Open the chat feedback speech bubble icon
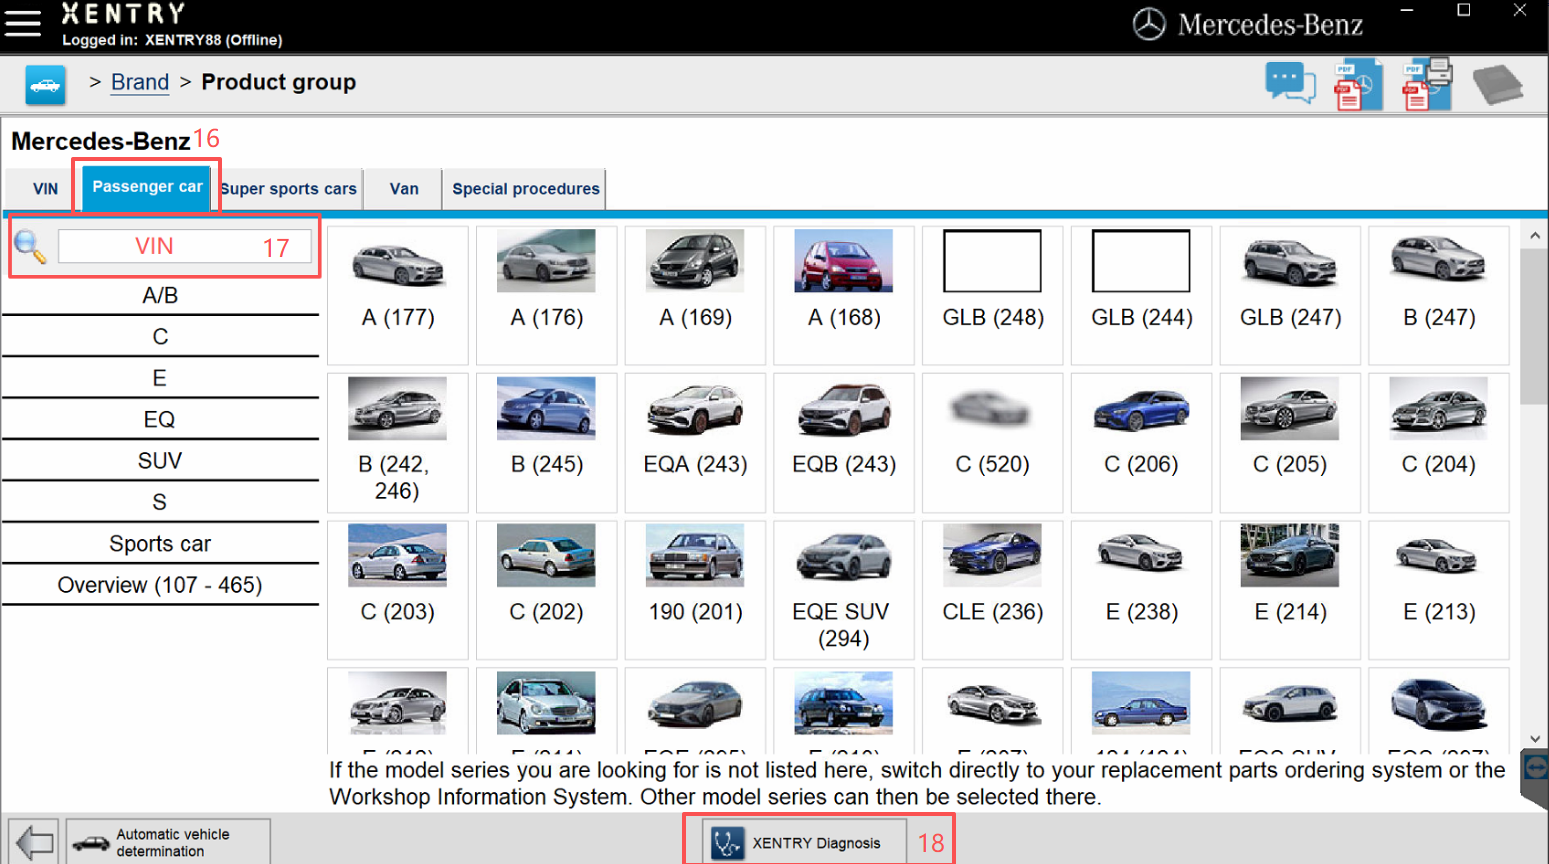Screen dimensions: 1549x864 click(1290, 83)
